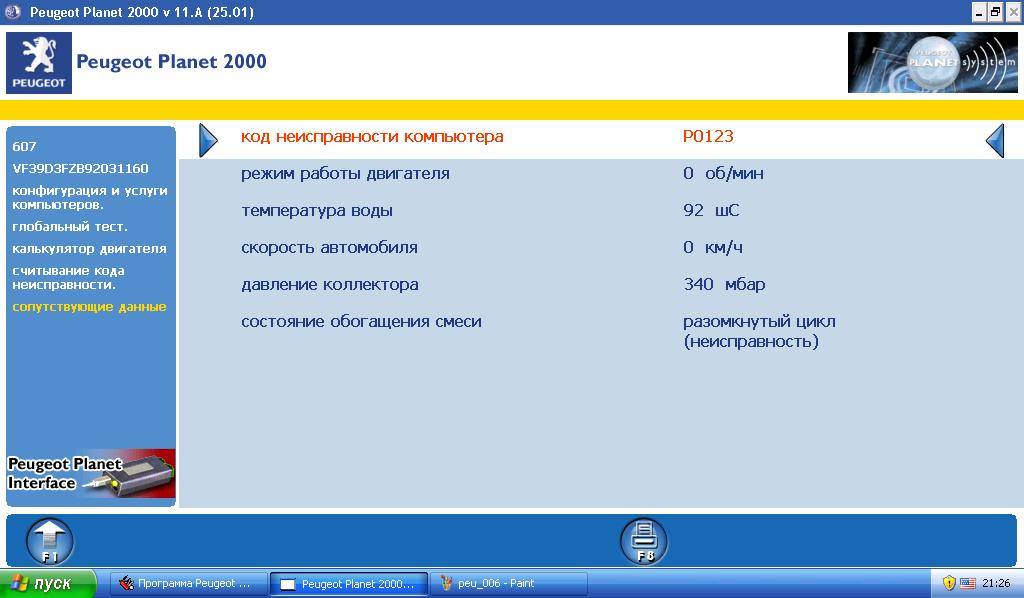Click the right-pointing blue arrow beside fault code
1024x598 pixels.
pos(208,140)
